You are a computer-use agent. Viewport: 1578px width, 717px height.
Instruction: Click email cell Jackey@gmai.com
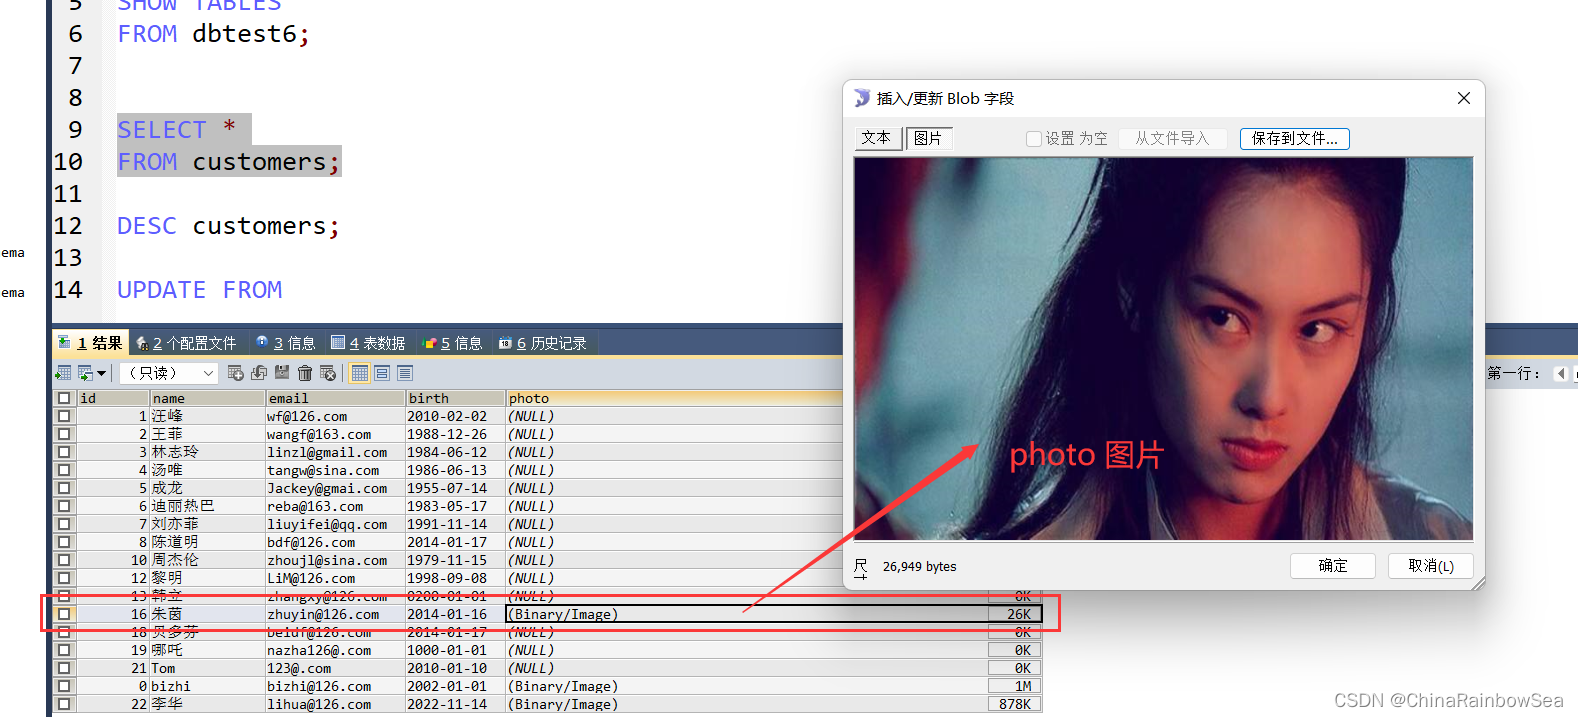tap(335, 488)
